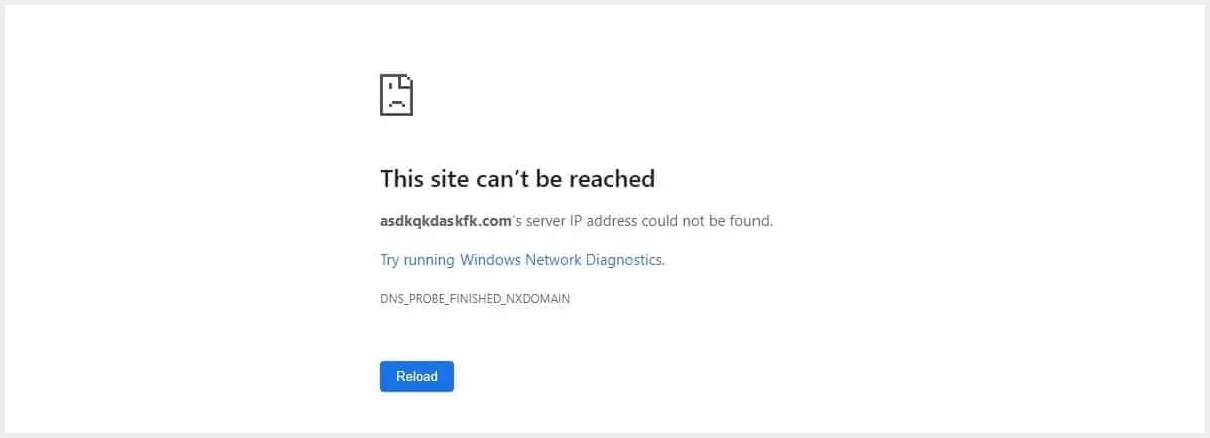Click the word "This" in the heading
1210x438 pixels.
pos(402,179)
